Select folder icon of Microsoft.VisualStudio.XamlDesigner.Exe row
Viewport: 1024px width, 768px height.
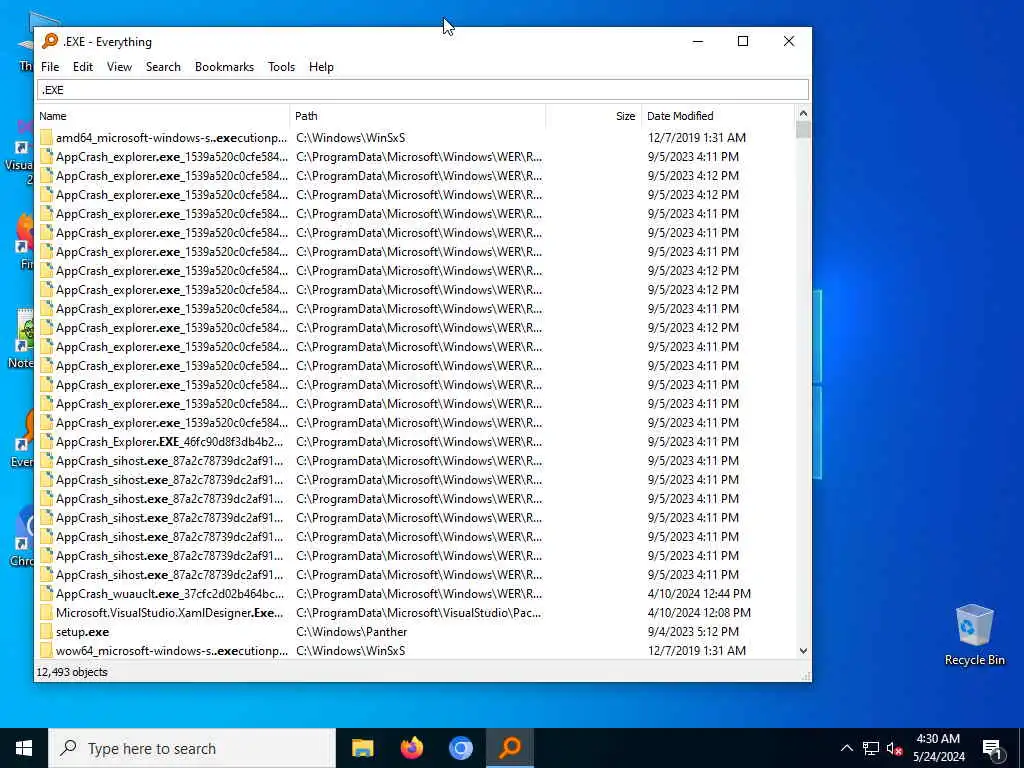pyautogui.click(x=46, y=613)
